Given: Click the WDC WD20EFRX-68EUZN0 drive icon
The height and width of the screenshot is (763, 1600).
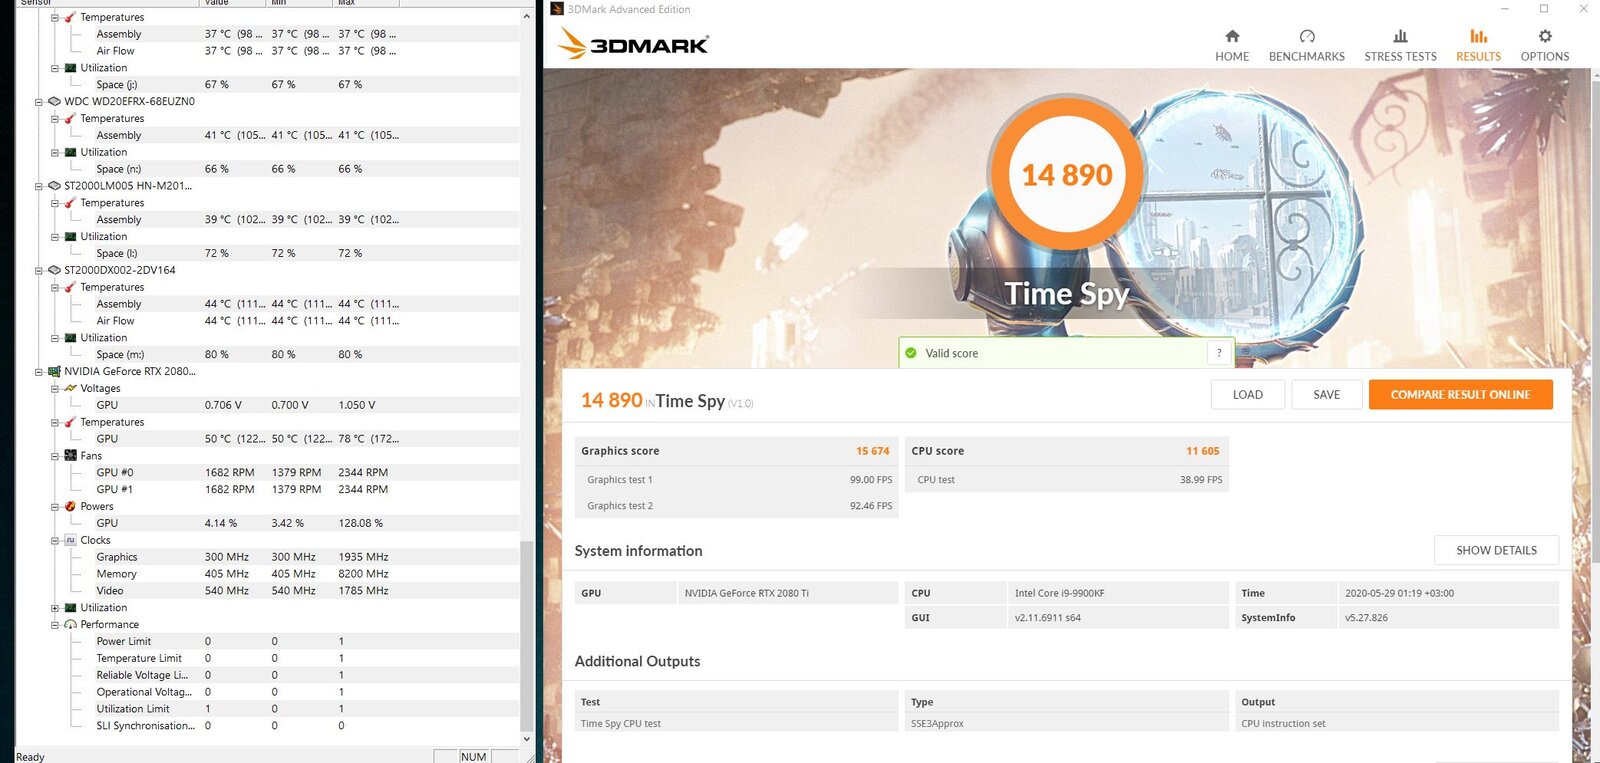Looking at the screenshot, I should [54, 101].
